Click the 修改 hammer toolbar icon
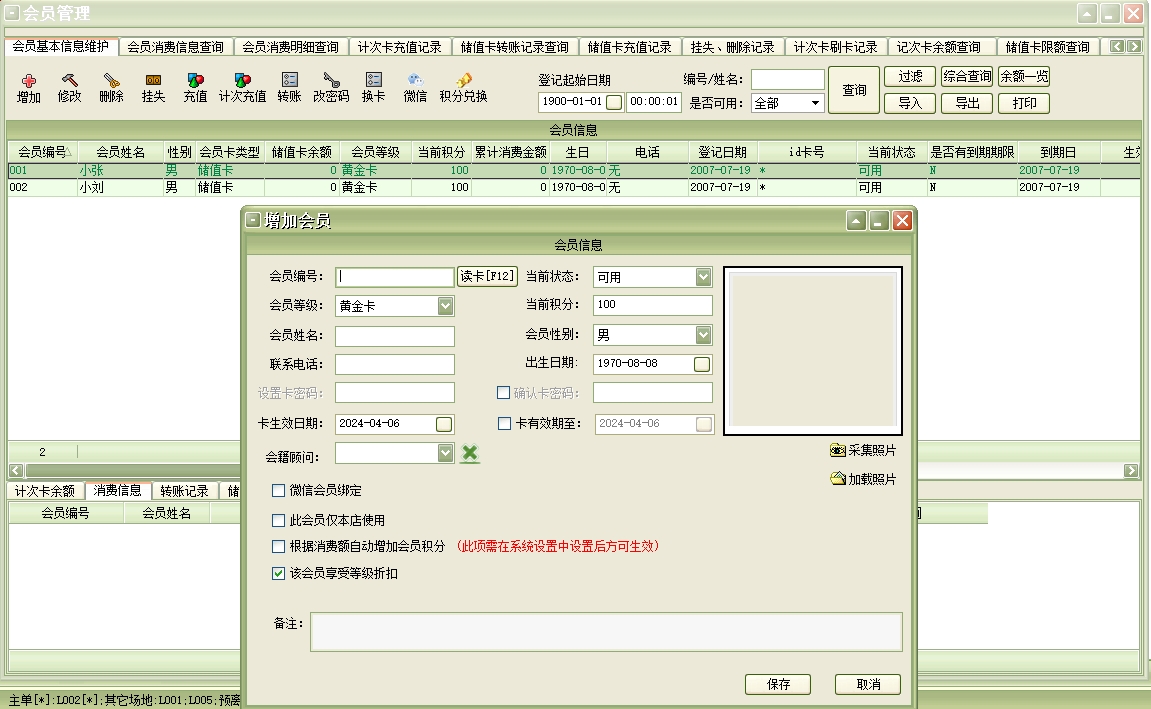Image resolution: width=1151 pixels, height=709 pixels. [x=69, y=81]
